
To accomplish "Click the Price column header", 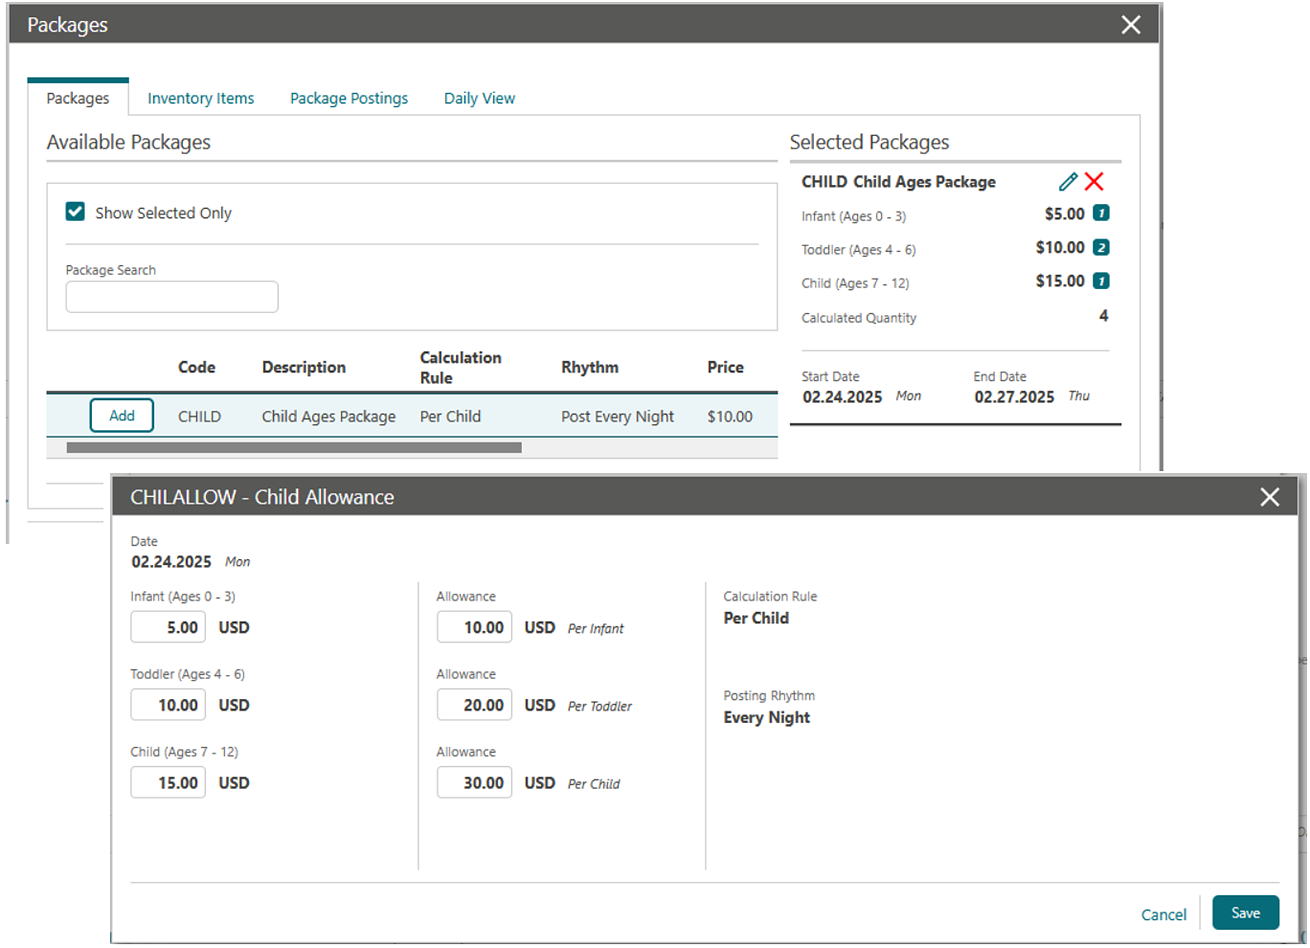I will [726, 367].
